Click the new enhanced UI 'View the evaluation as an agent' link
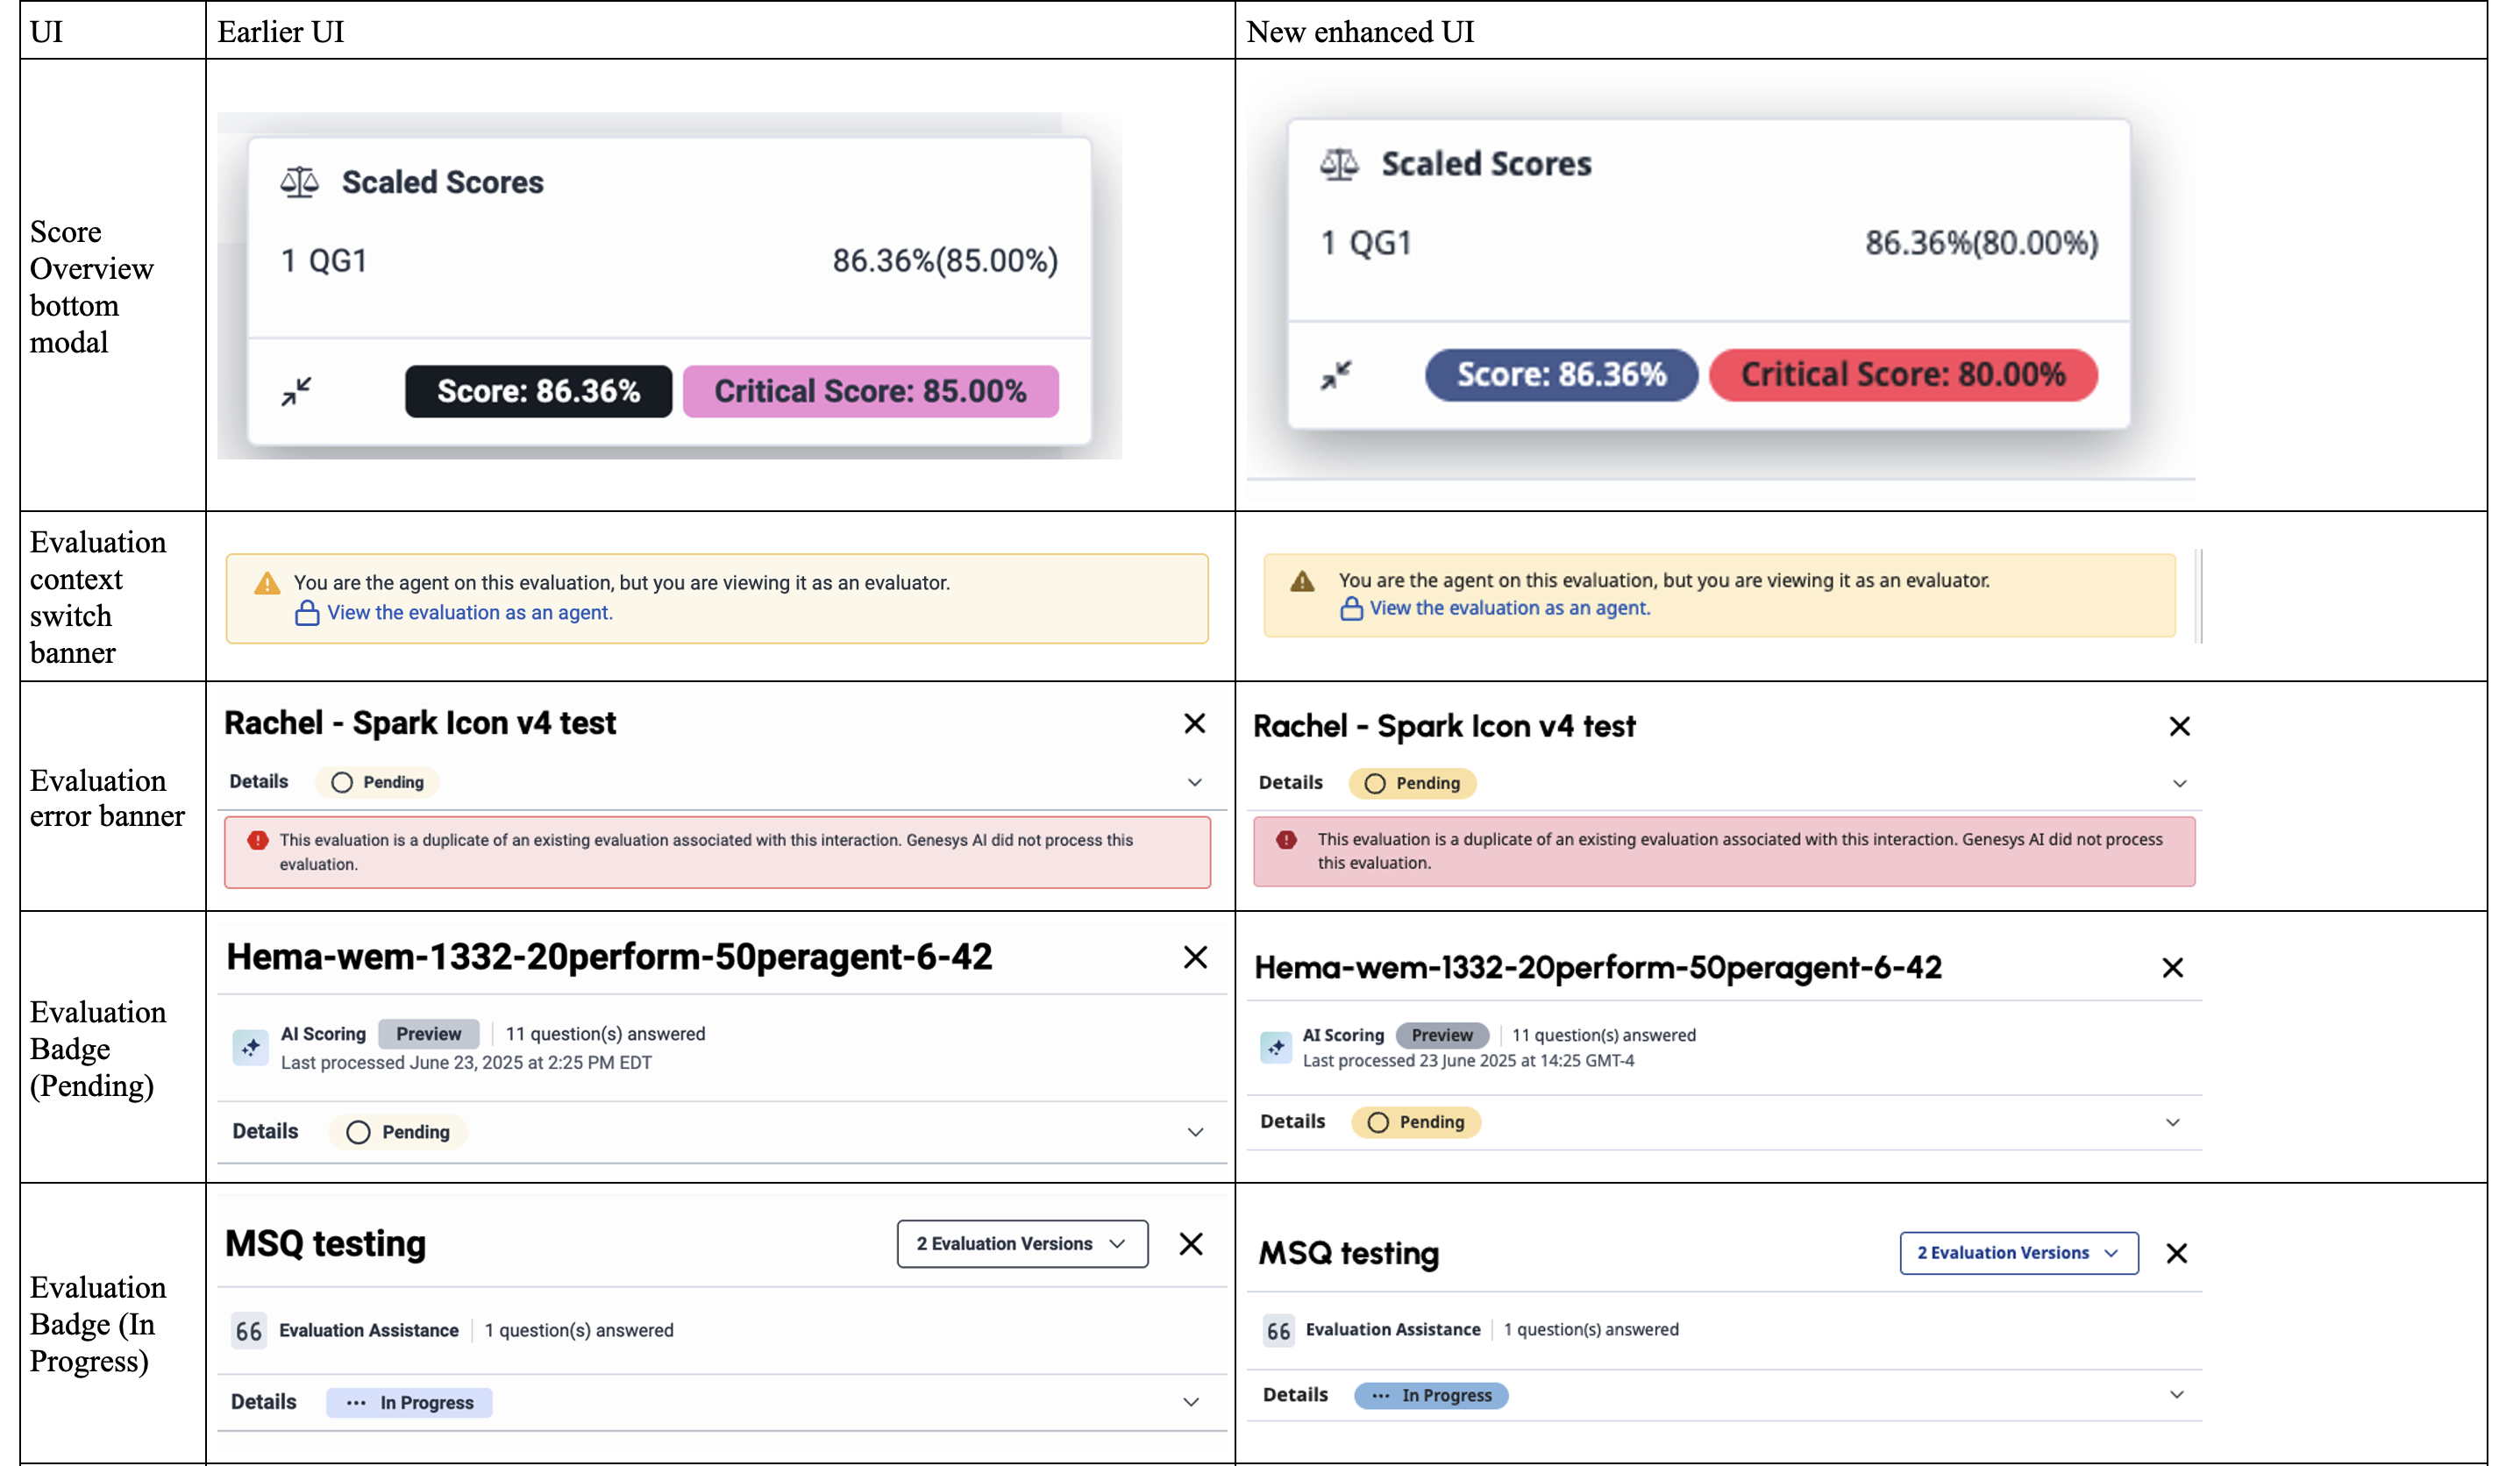The image size is (2520, 1466). 1509,608
